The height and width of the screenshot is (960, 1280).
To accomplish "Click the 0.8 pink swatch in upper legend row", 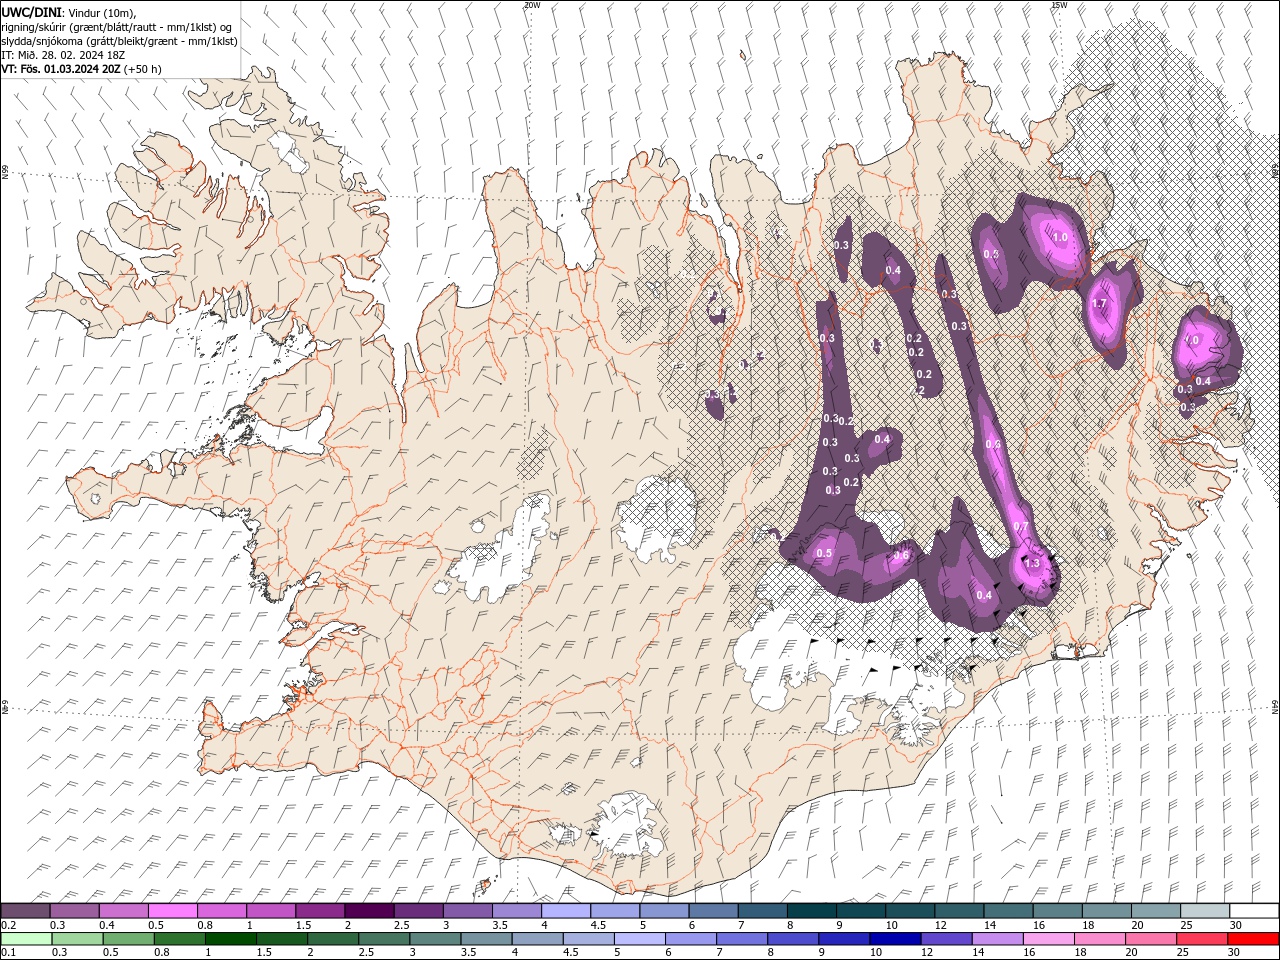I will point(222,911).
